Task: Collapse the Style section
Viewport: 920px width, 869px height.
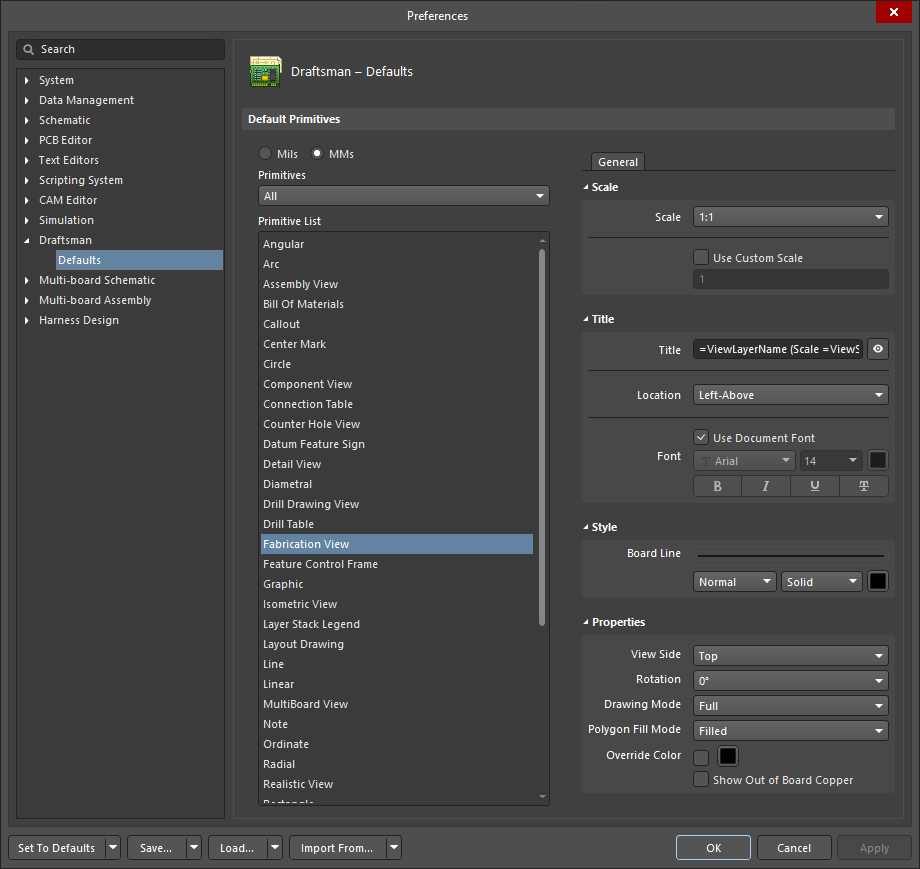Action: [586, 527]
